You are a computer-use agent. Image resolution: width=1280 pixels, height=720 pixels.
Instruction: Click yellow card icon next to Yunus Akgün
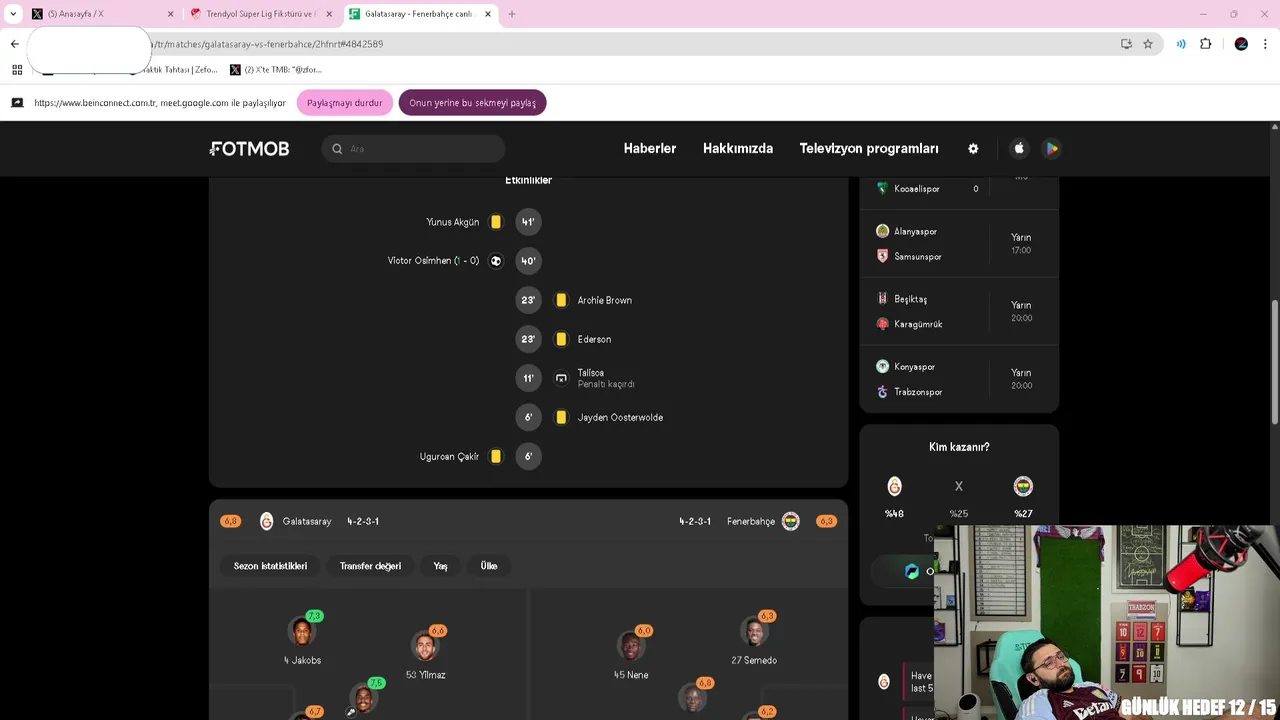495,222
